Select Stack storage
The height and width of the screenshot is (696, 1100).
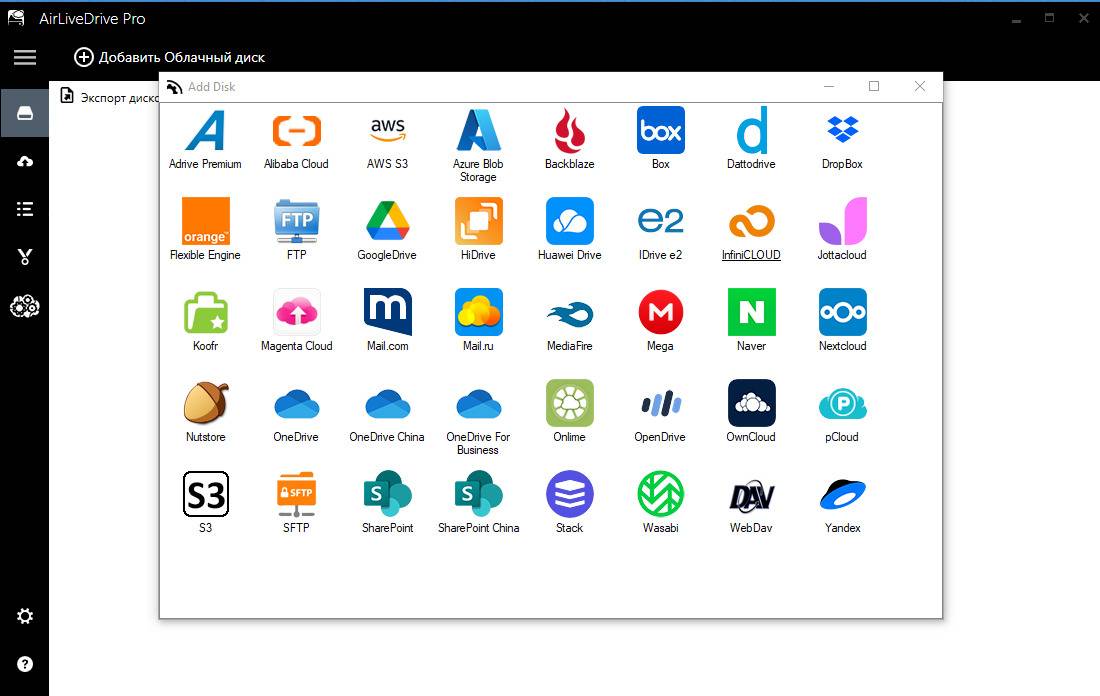click(570, 502)
